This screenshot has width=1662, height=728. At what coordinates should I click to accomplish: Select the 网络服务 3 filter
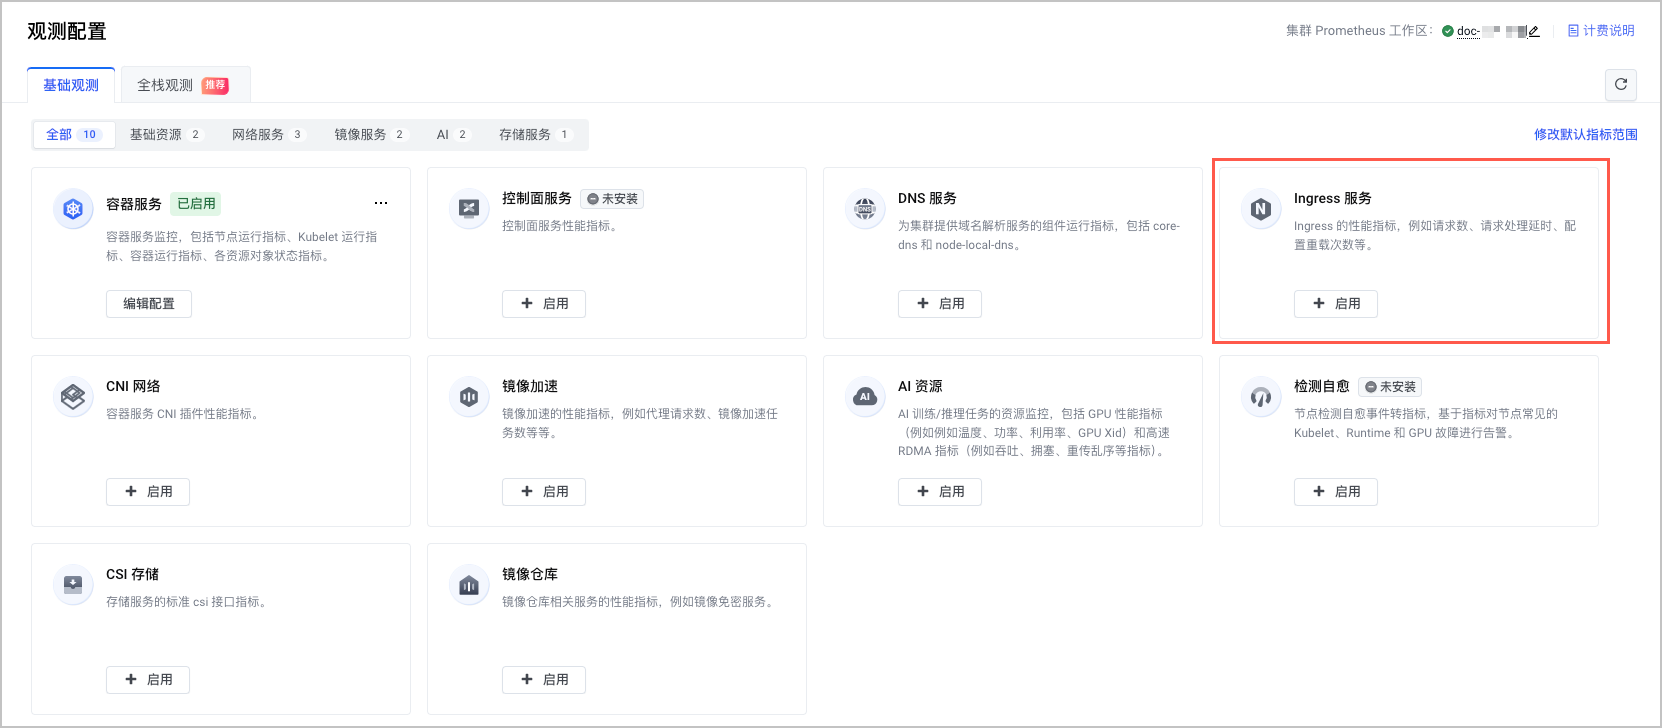pos(268,134)
